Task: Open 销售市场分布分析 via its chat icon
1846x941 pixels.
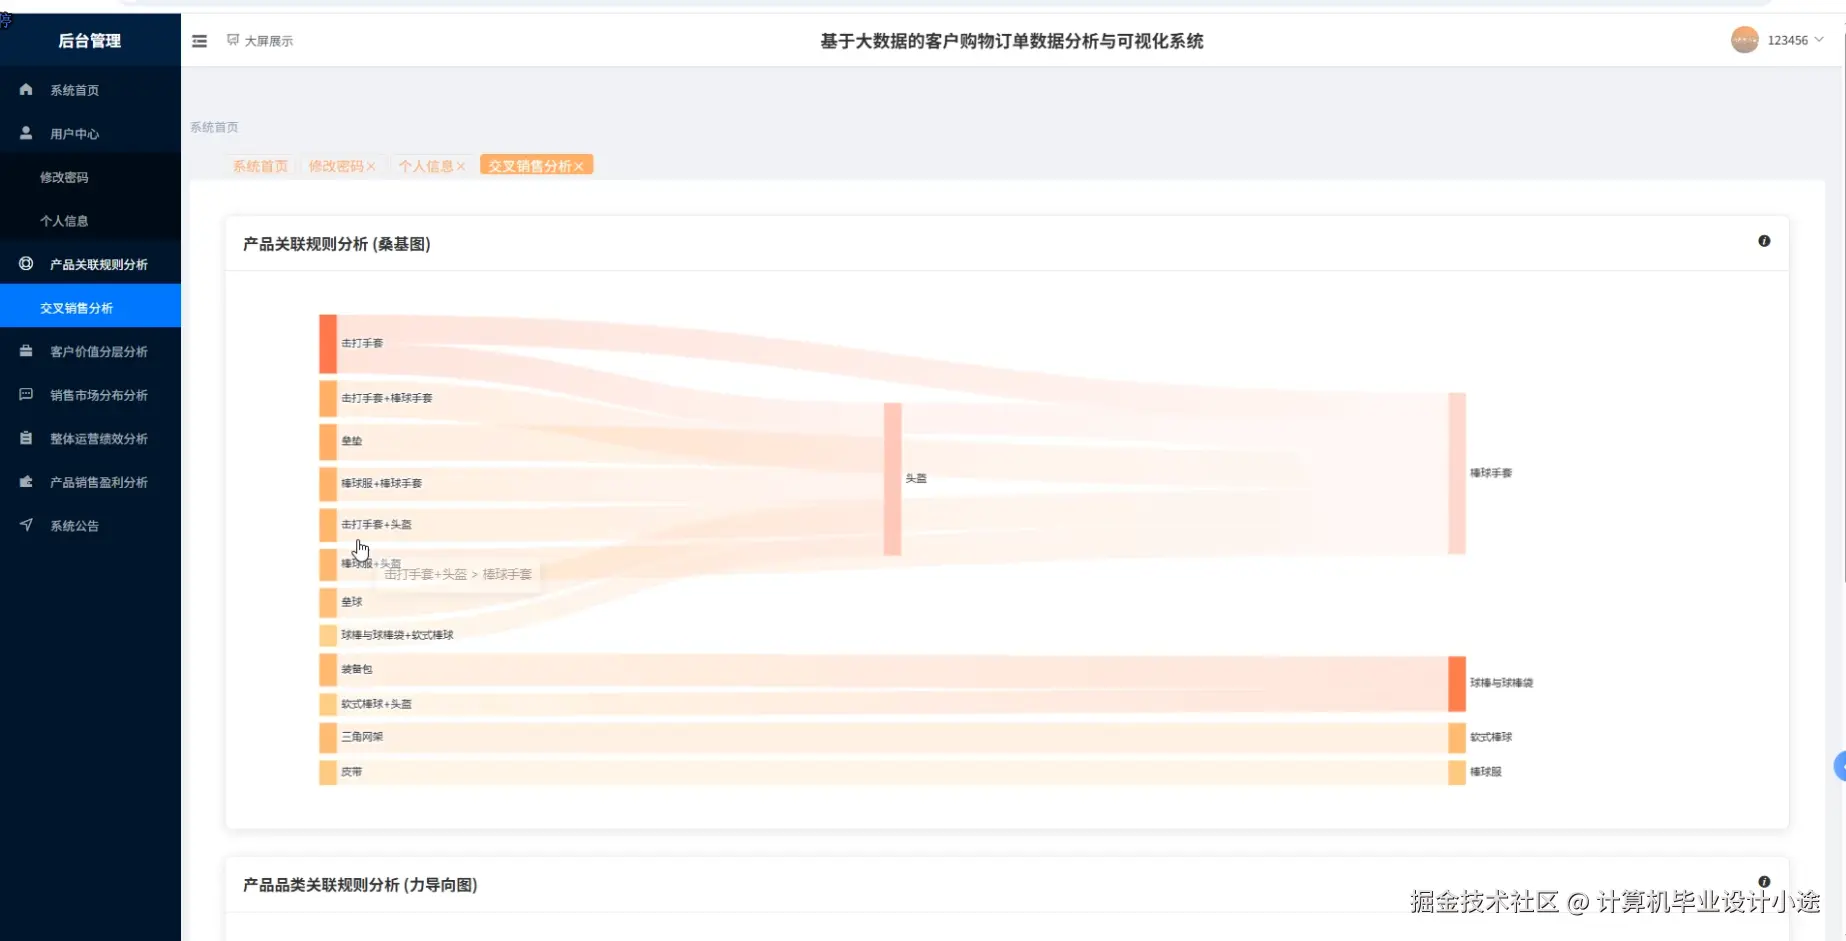Action: 24,394
